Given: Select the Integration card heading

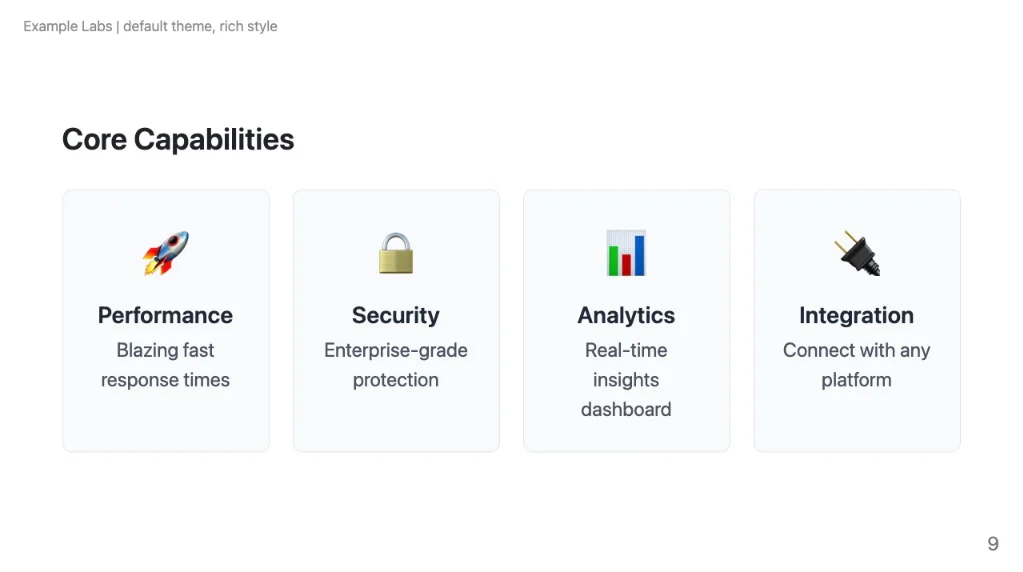Looking at the screenshot, I should 856,315.
